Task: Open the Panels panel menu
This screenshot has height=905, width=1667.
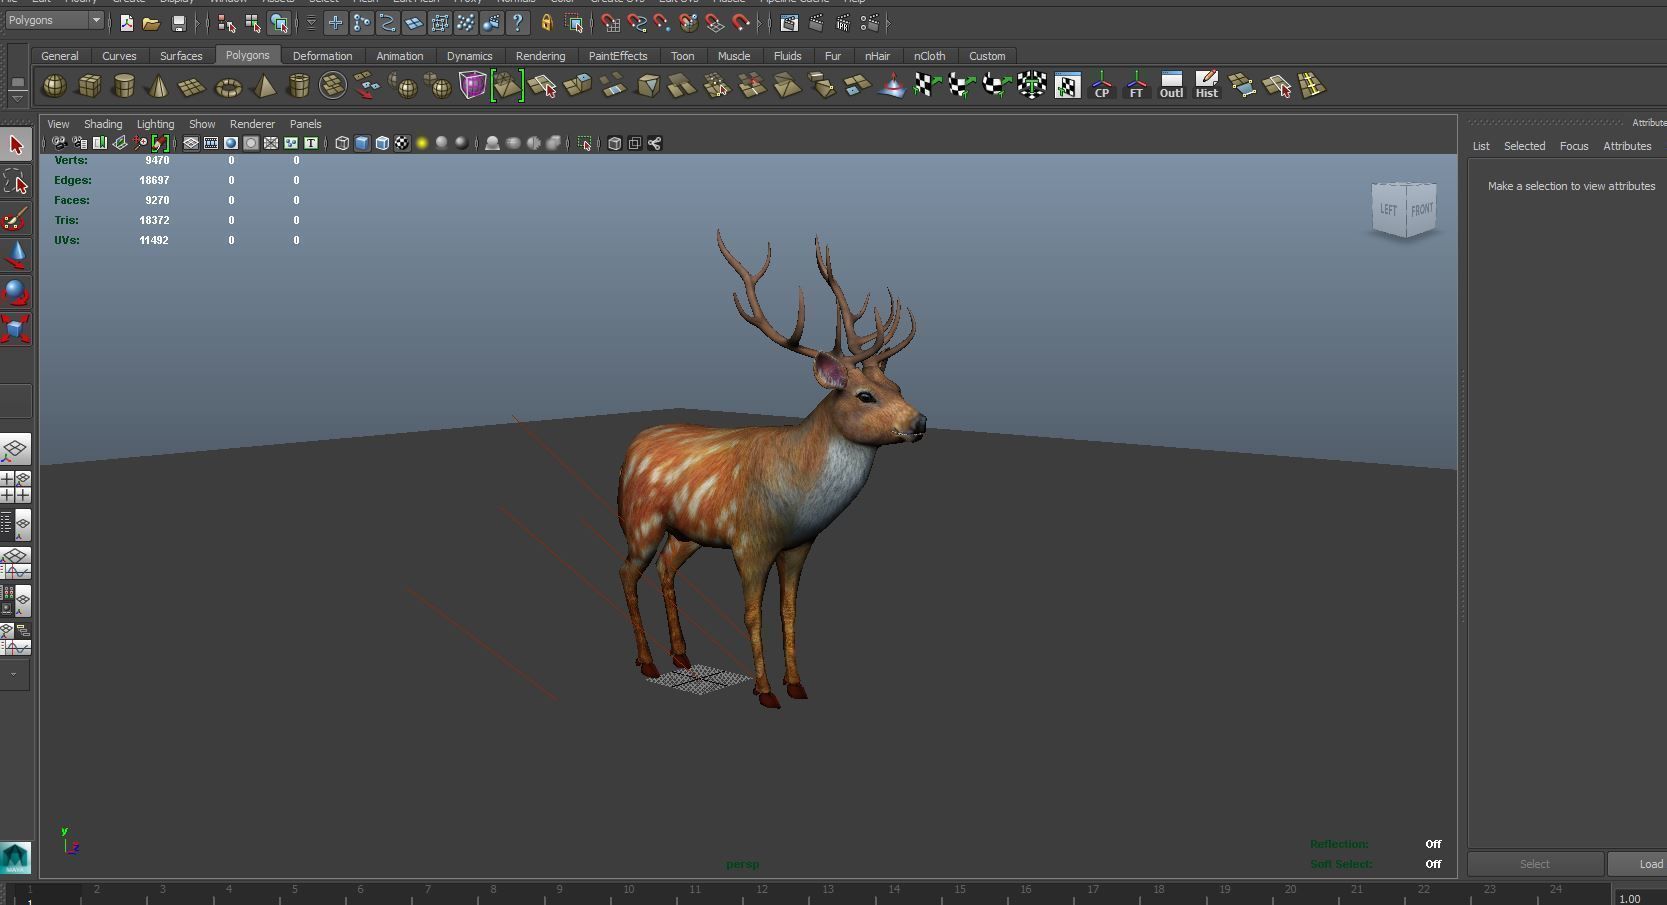Action: pos(305,124)
